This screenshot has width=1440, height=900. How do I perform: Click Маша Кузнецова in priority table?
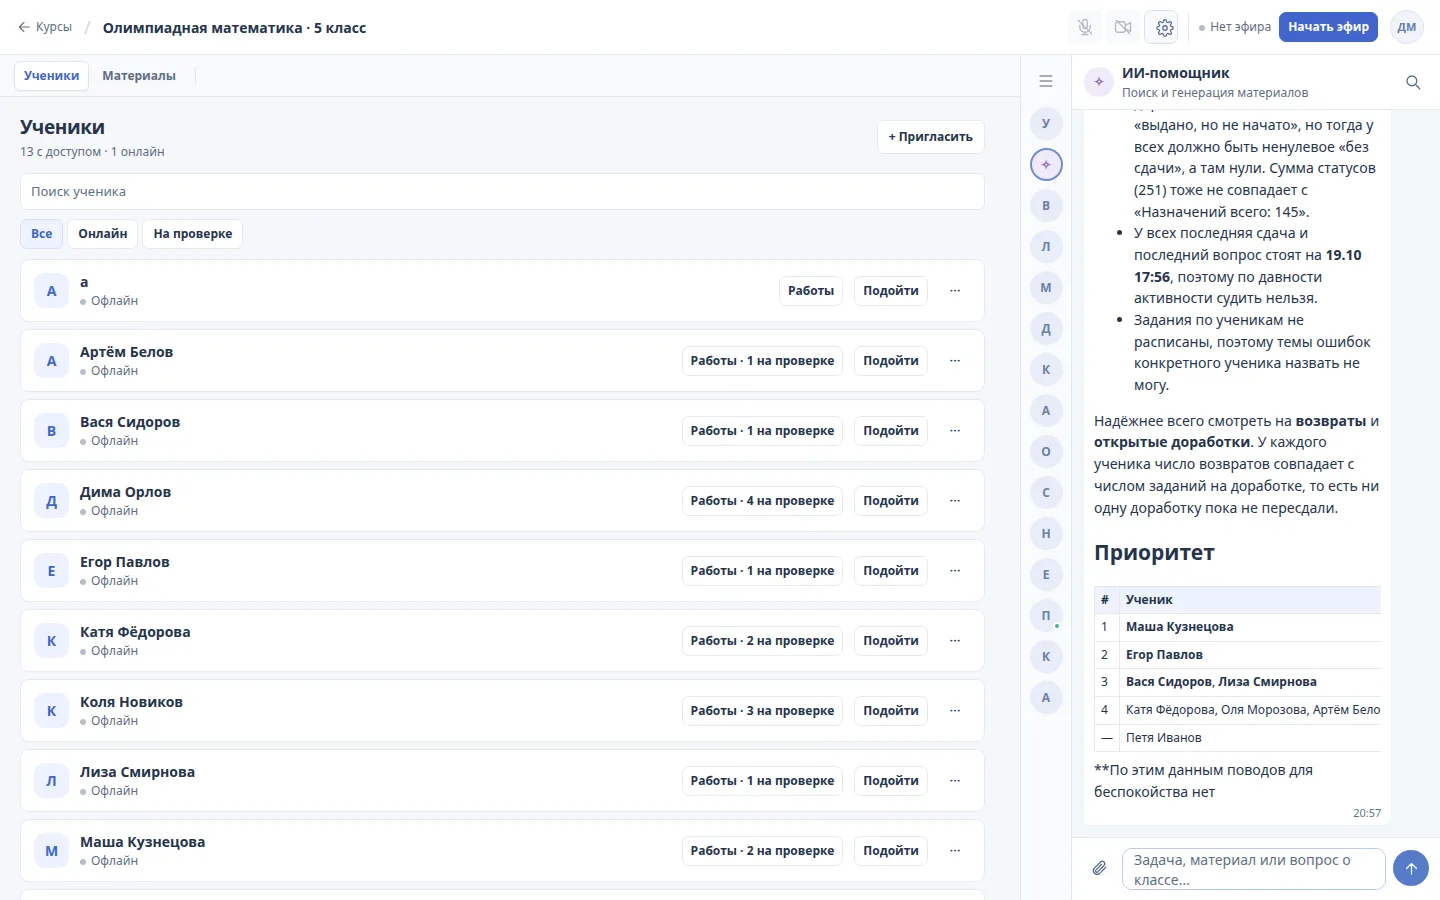pyautogui.click(x=1179, y=627)
